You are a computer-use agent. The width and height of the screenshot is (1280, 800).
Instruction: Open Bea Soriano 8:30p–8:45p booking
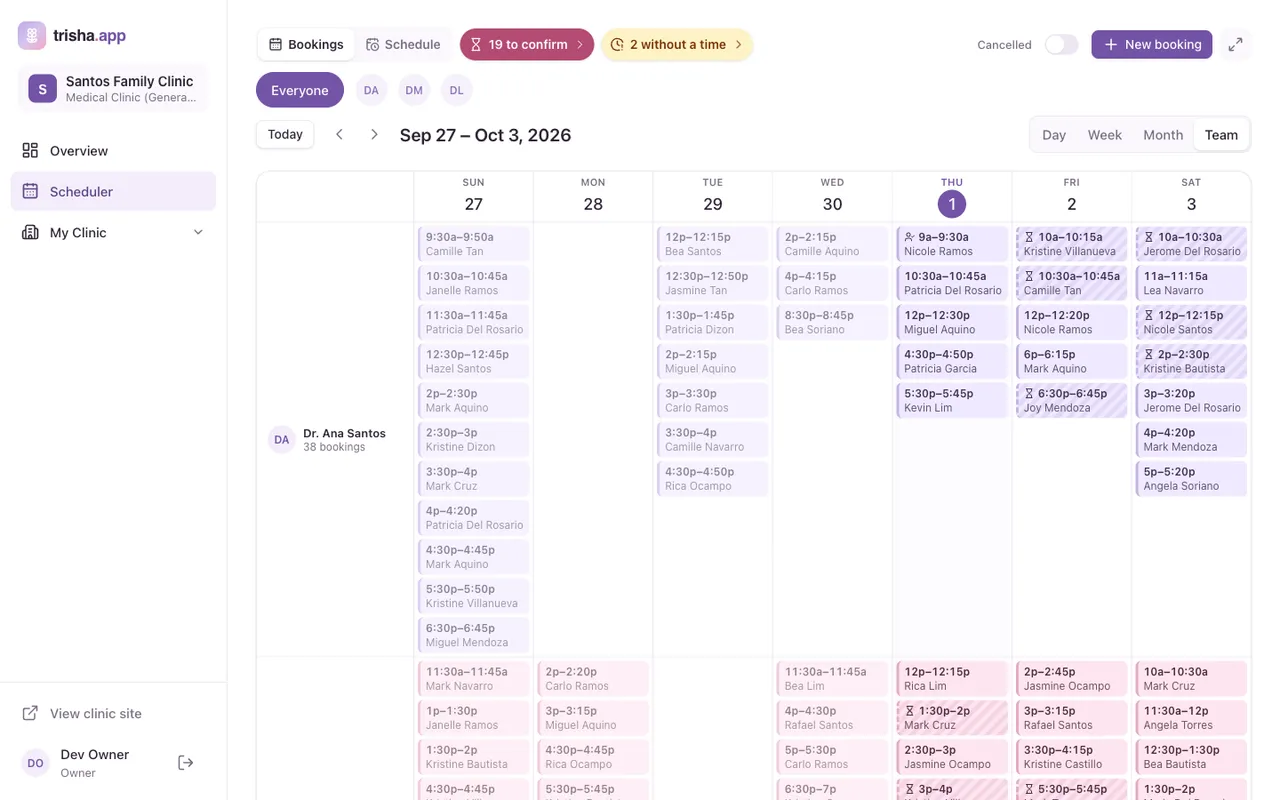point(832,322)
